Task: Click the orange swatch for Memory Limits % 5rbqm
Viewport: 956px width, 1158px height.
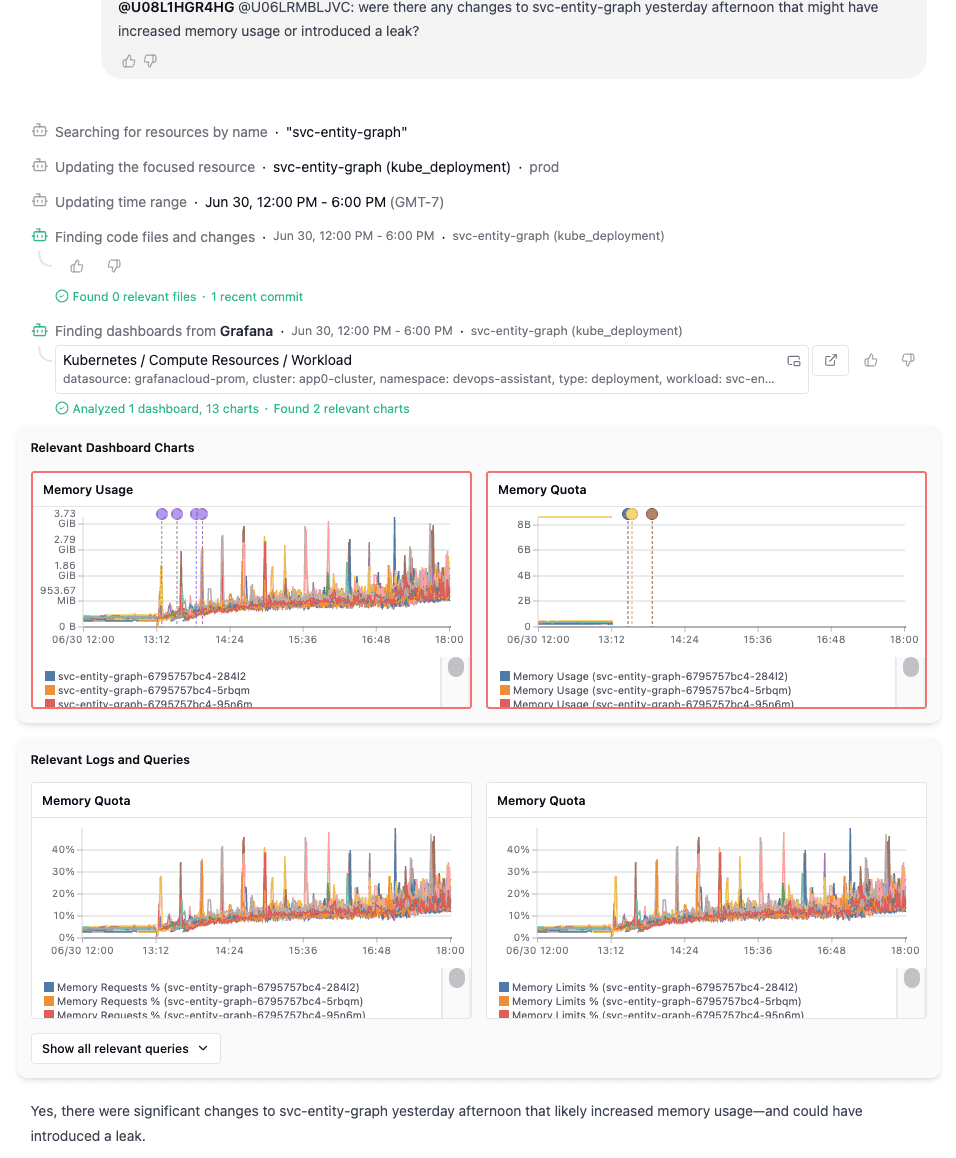Action: tap(505, 1001)
